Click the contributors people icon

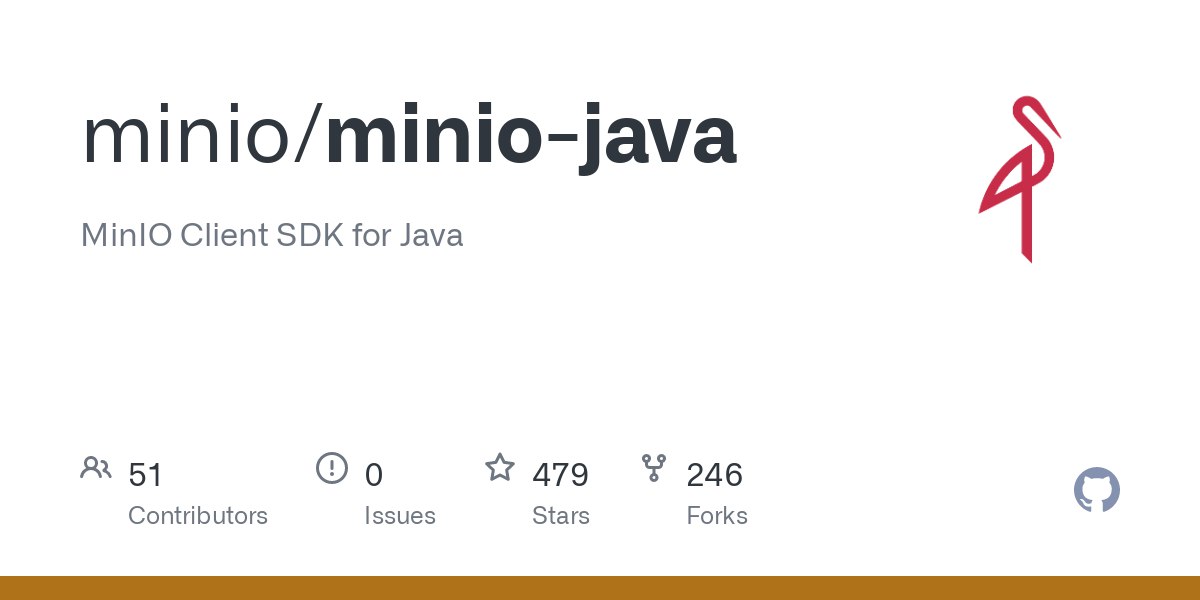click(96, 467)
